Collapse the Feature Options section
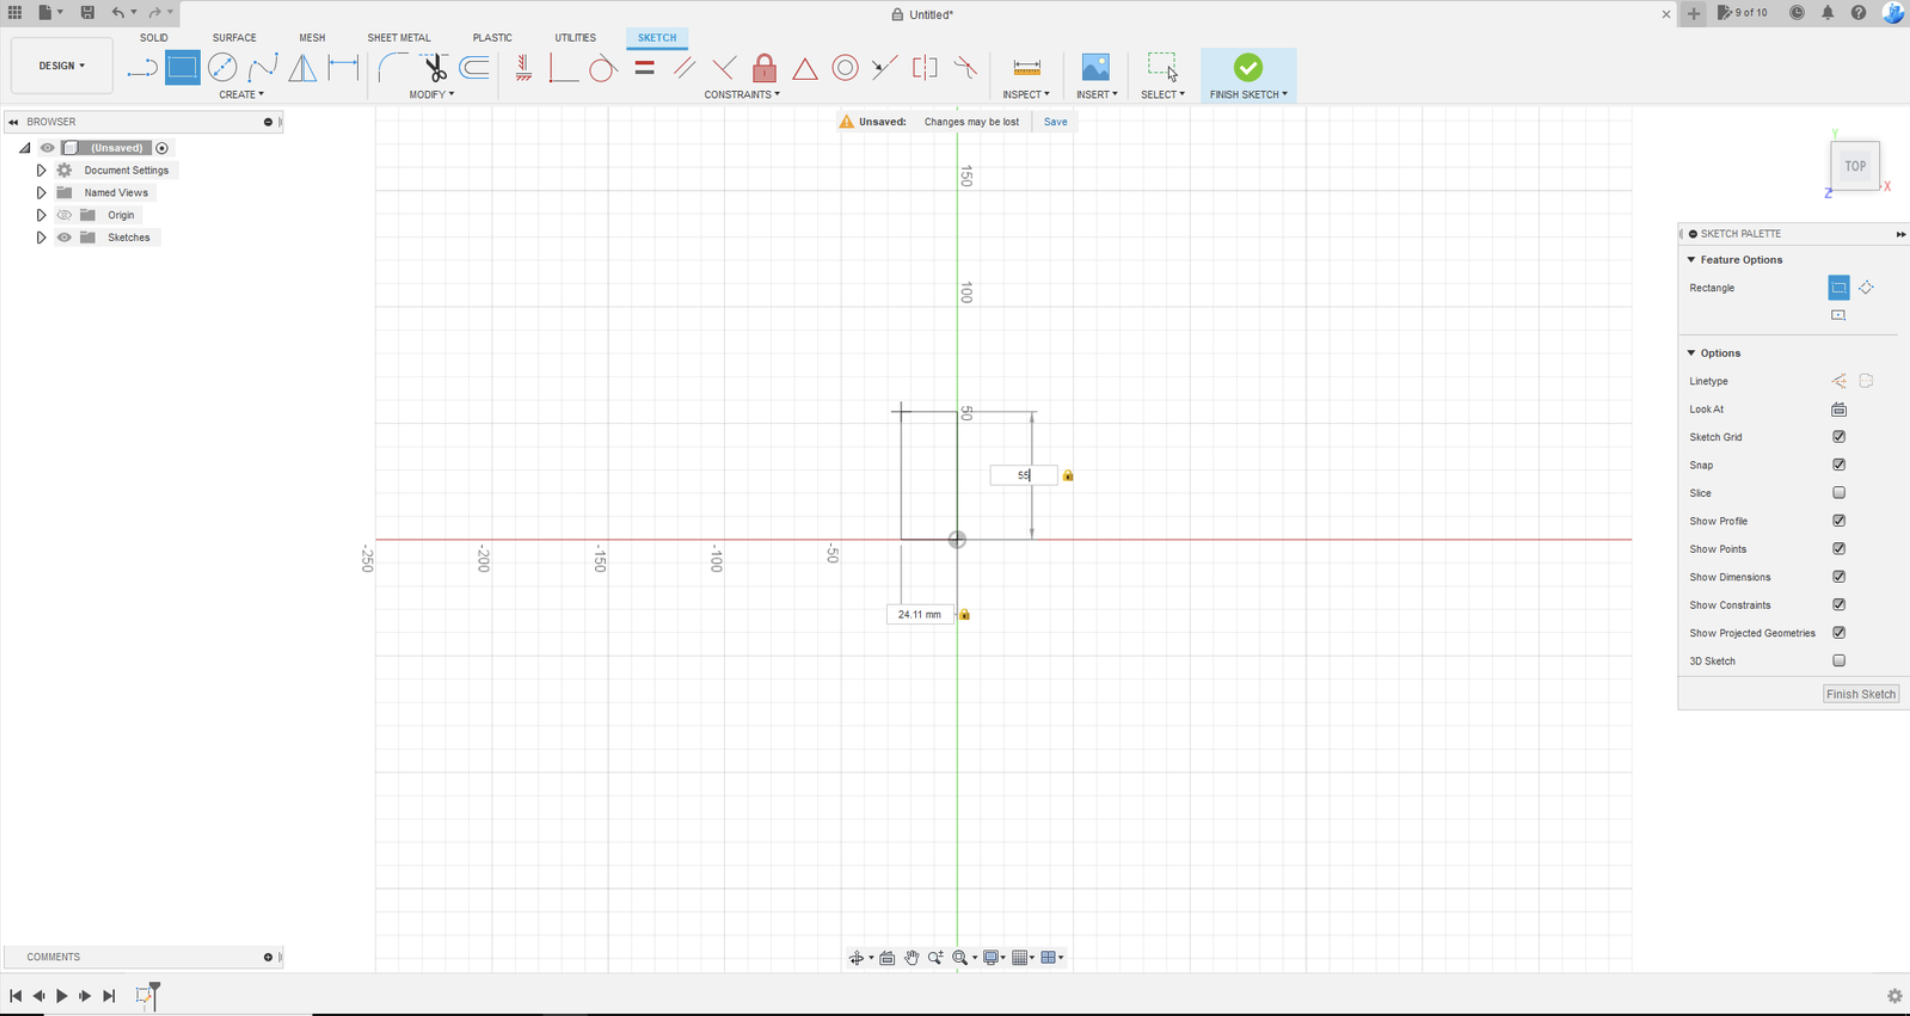This screenshot has width=1910, height=1016. 1691,259
